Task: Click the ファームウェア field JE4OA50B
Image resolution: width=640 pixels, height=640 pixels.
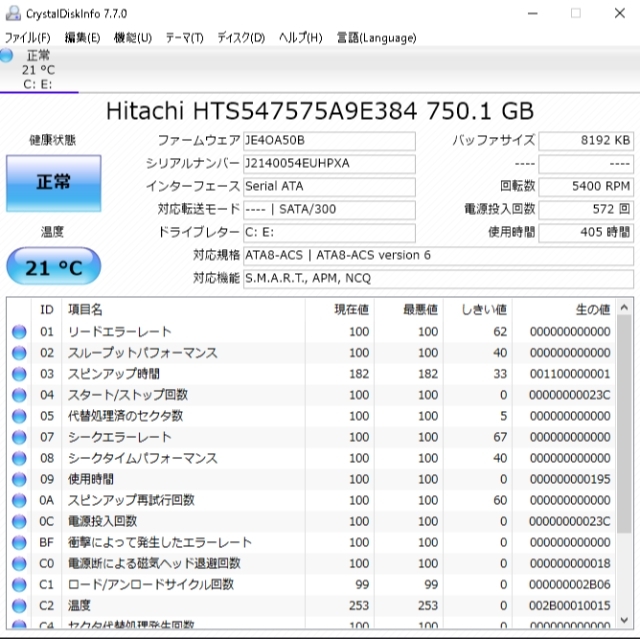Action: (x=329, y=141)
